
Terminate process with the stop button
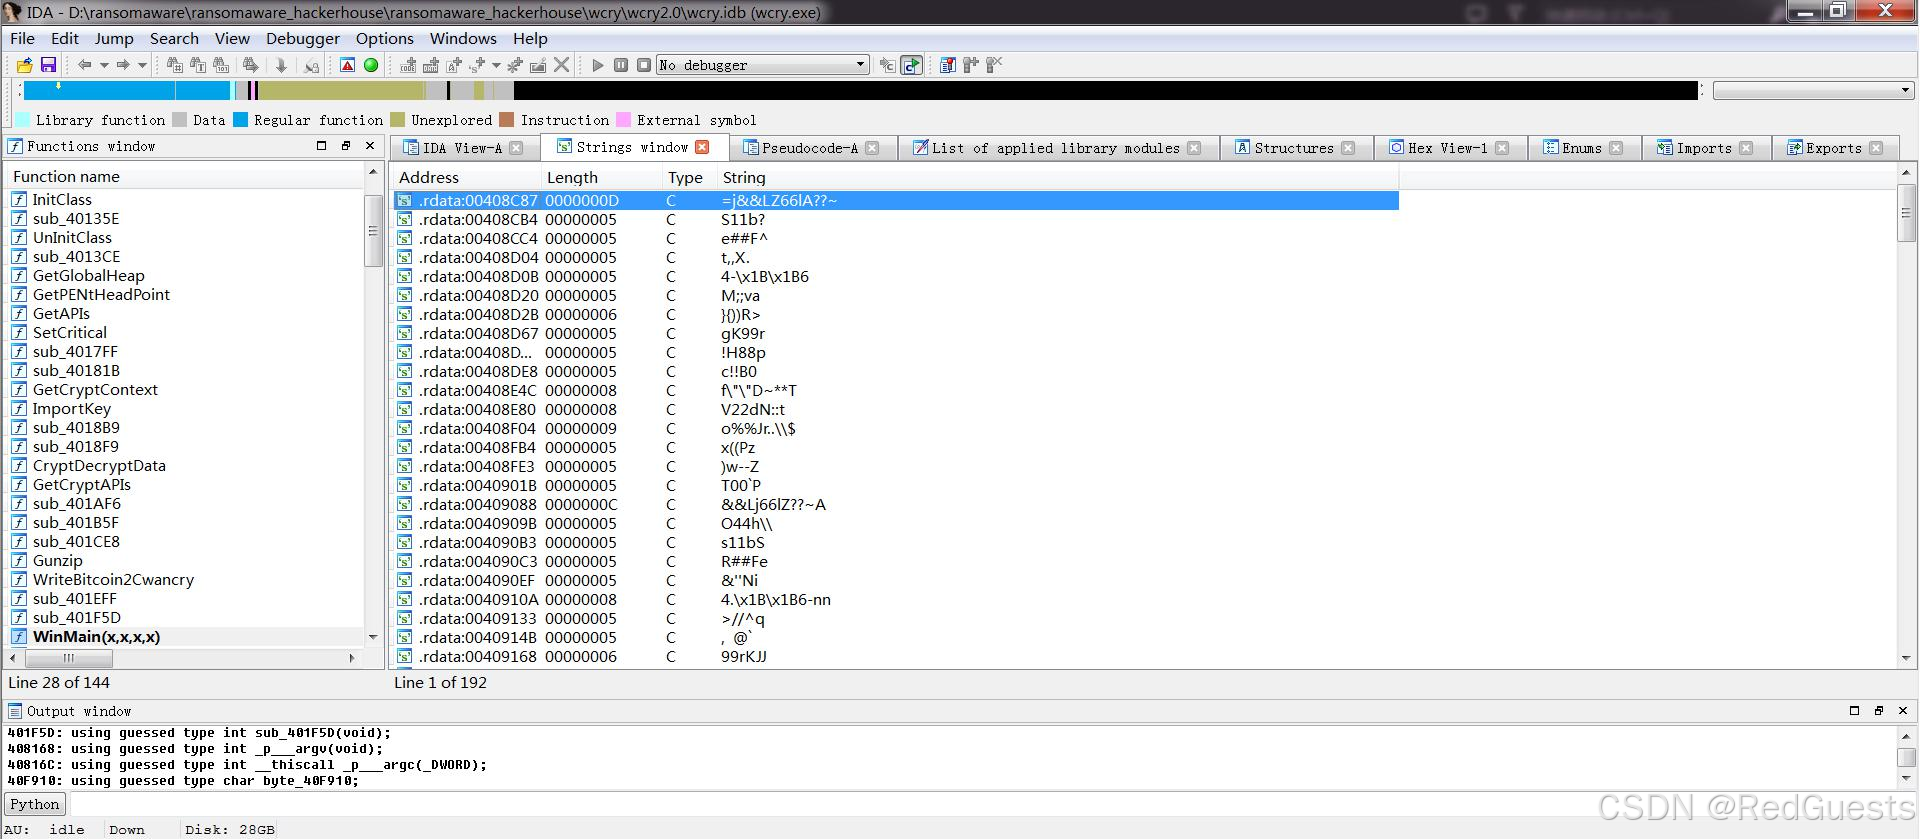pos(644,65)
